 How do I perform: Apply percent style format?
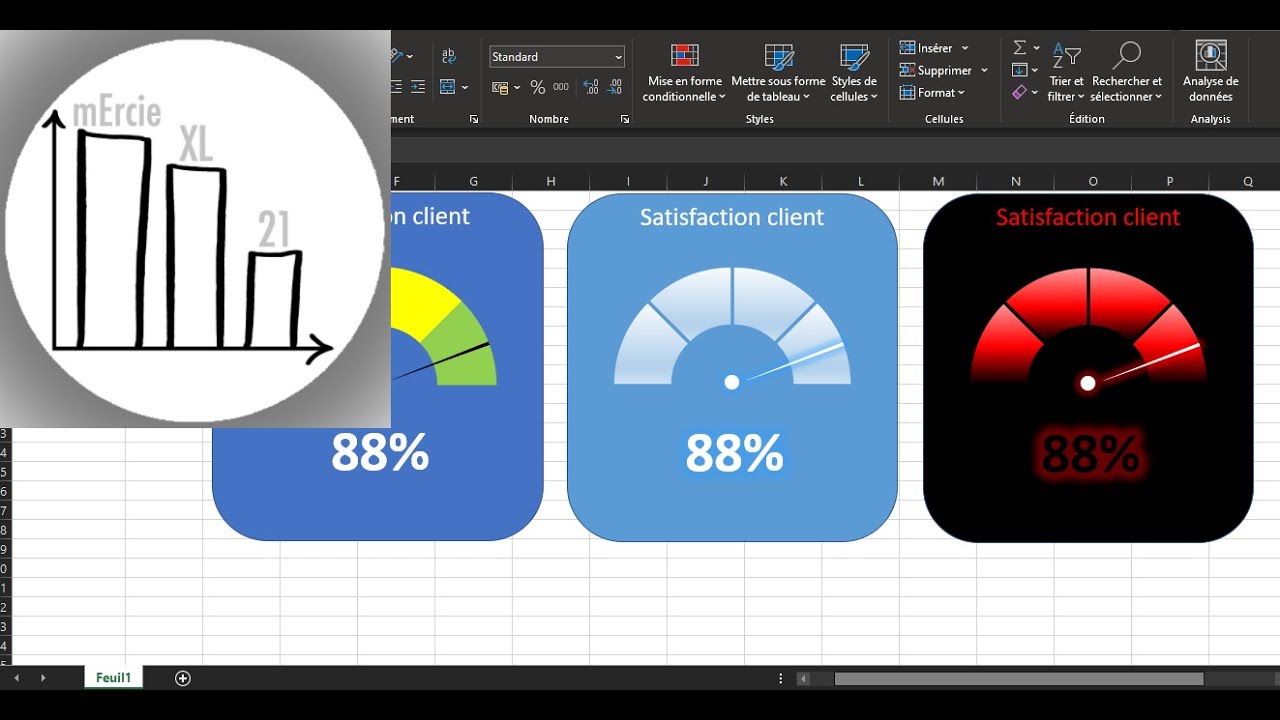pos(537,87)
